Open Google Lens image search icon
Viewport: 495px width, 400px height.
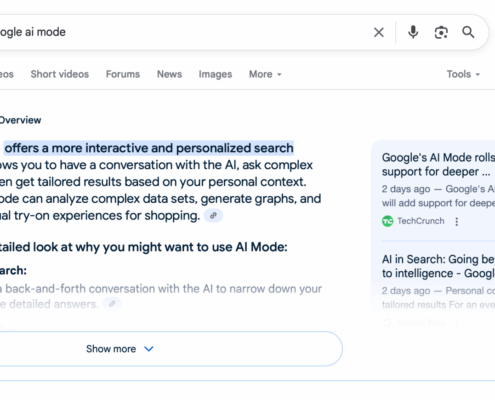click(x=441, y=33)
